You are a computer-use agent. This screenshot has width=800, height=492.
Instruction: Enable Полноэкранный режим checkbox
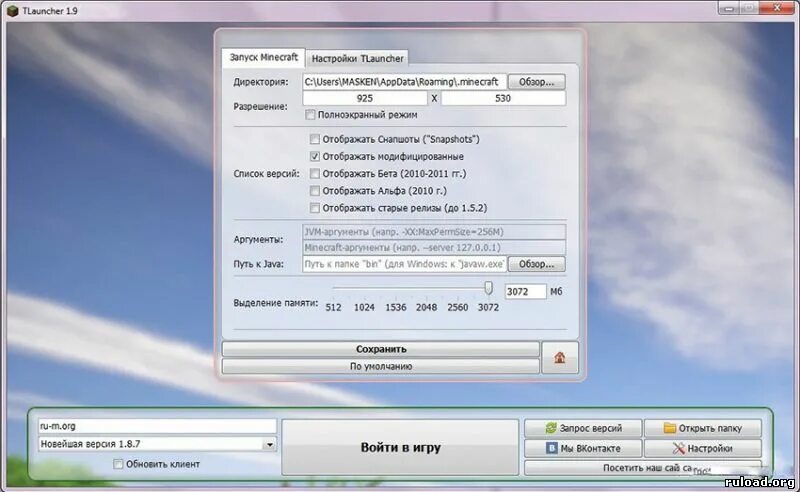310,115
